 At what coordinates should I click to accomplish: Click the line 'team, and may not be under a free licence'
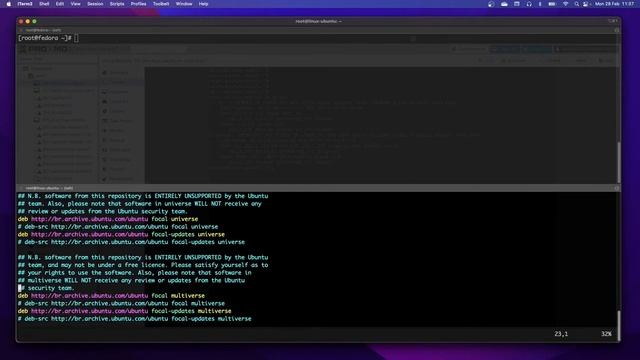point(143,265)
